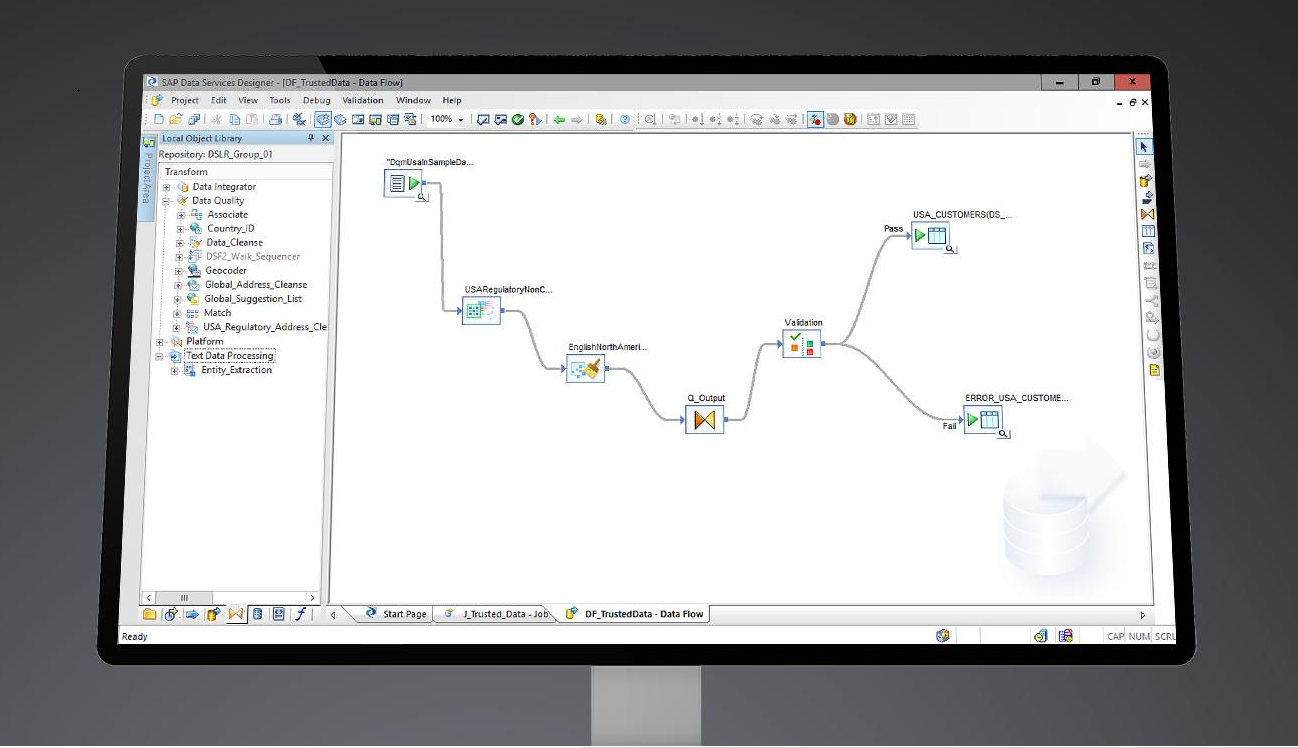Click the blue Help question-mark toolbar icon
This screenshot has height=748, width=1298.
tap(626, 119)
